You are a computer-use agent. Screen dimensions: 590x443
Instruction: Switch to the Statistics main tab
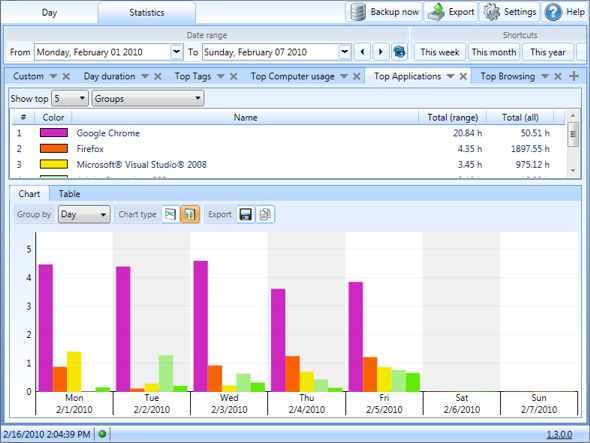147,13
